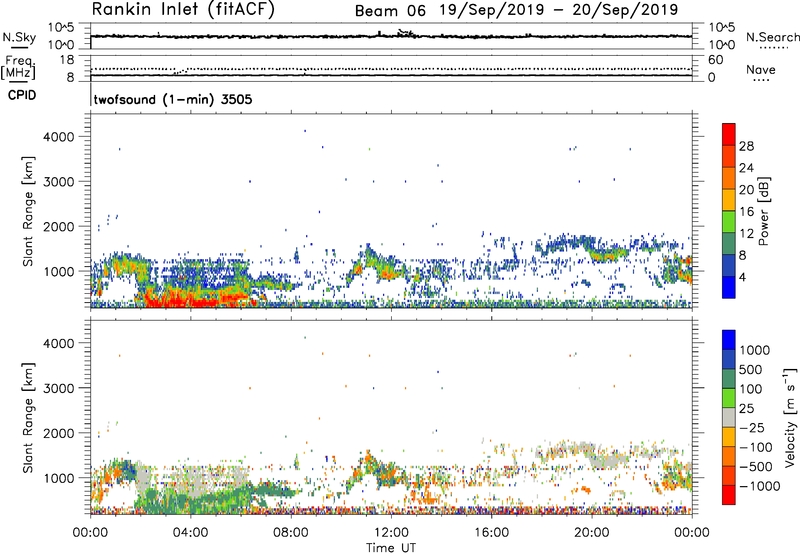Click Slant Range [km] label of power panel
Viewport: 800px width, 554px height.
pos(29,211)
